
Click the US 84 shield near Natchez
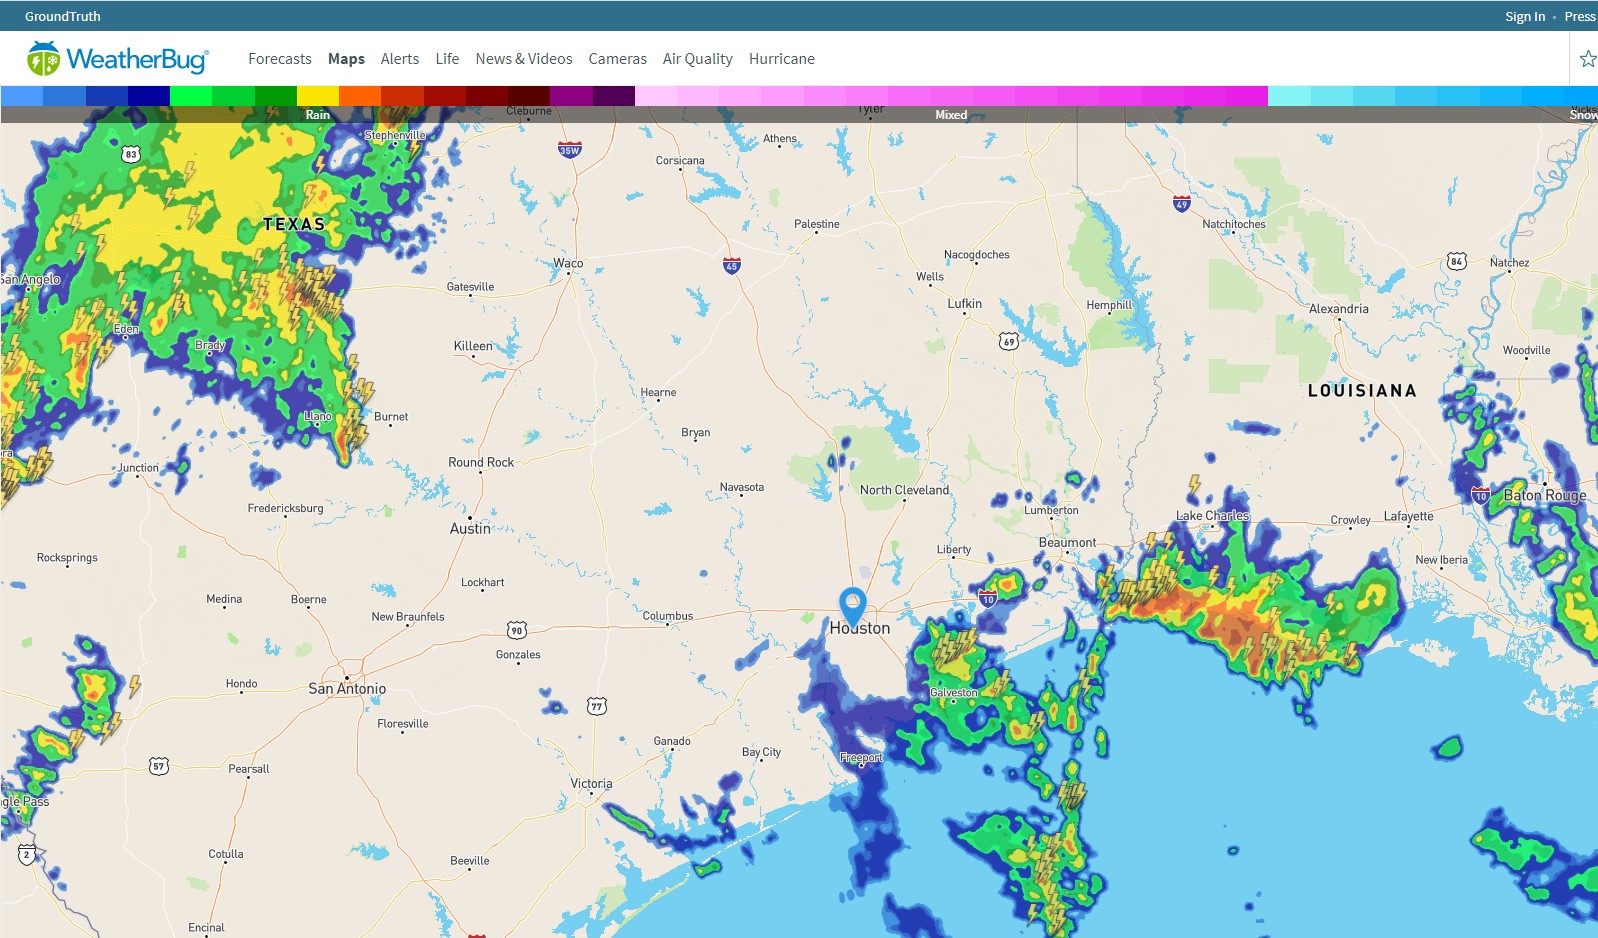[x=1457, y=262]
